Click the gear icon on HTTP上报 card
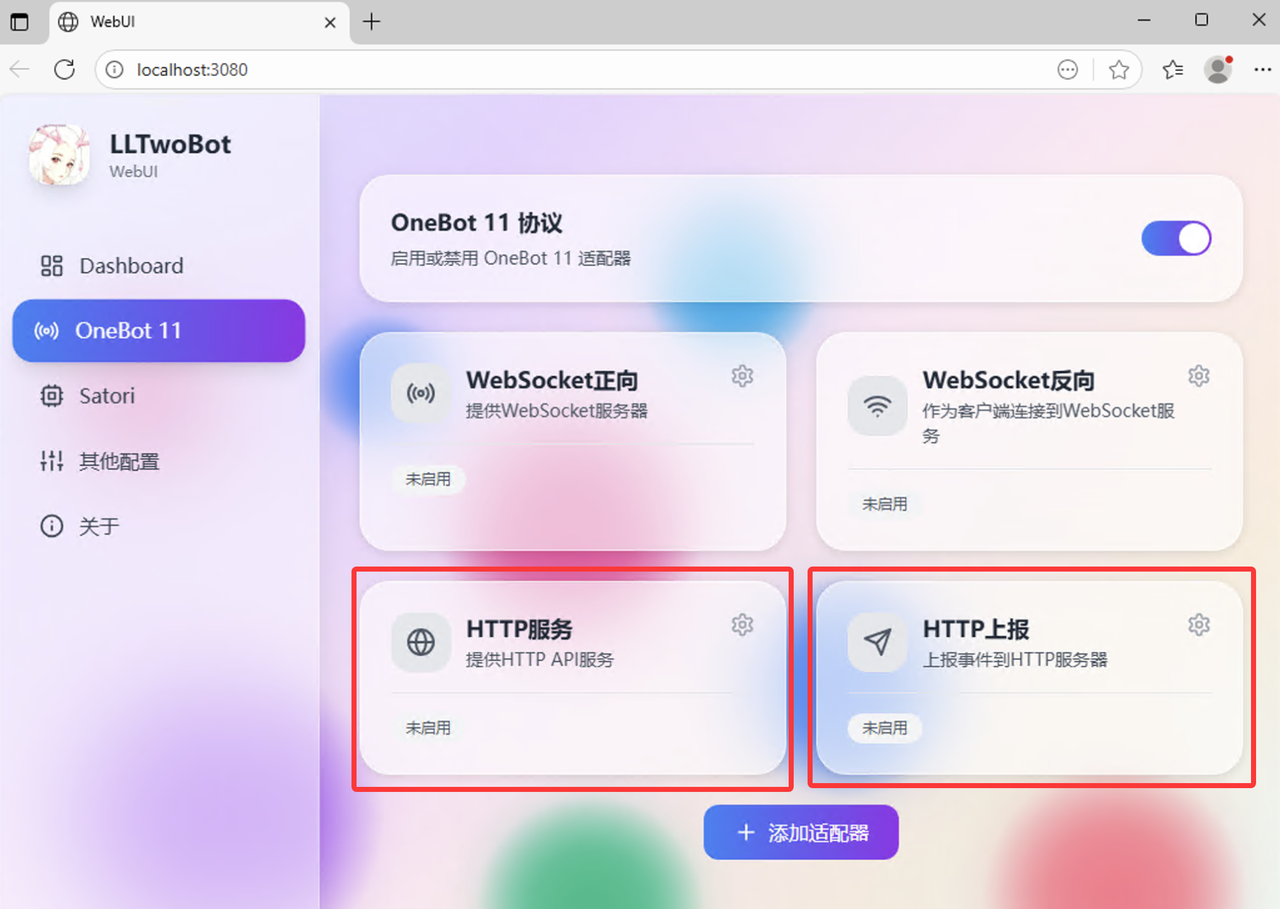This screenshot has width=1280, height=909. tap(1198, 625)
